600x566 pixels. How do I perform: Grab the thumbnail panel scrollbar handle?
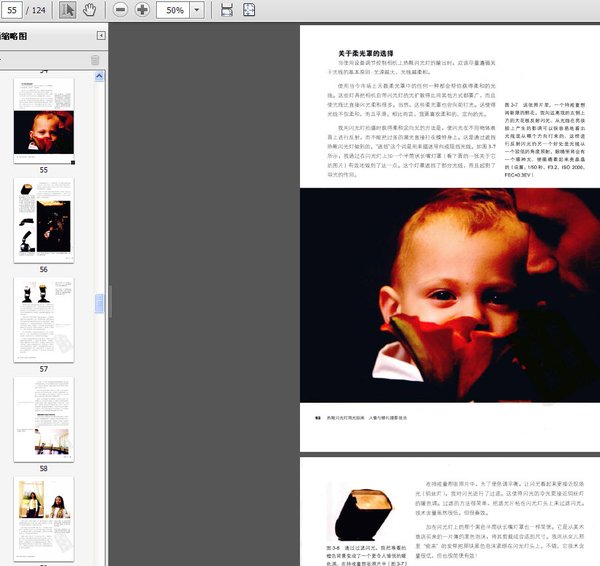point(99,303)
